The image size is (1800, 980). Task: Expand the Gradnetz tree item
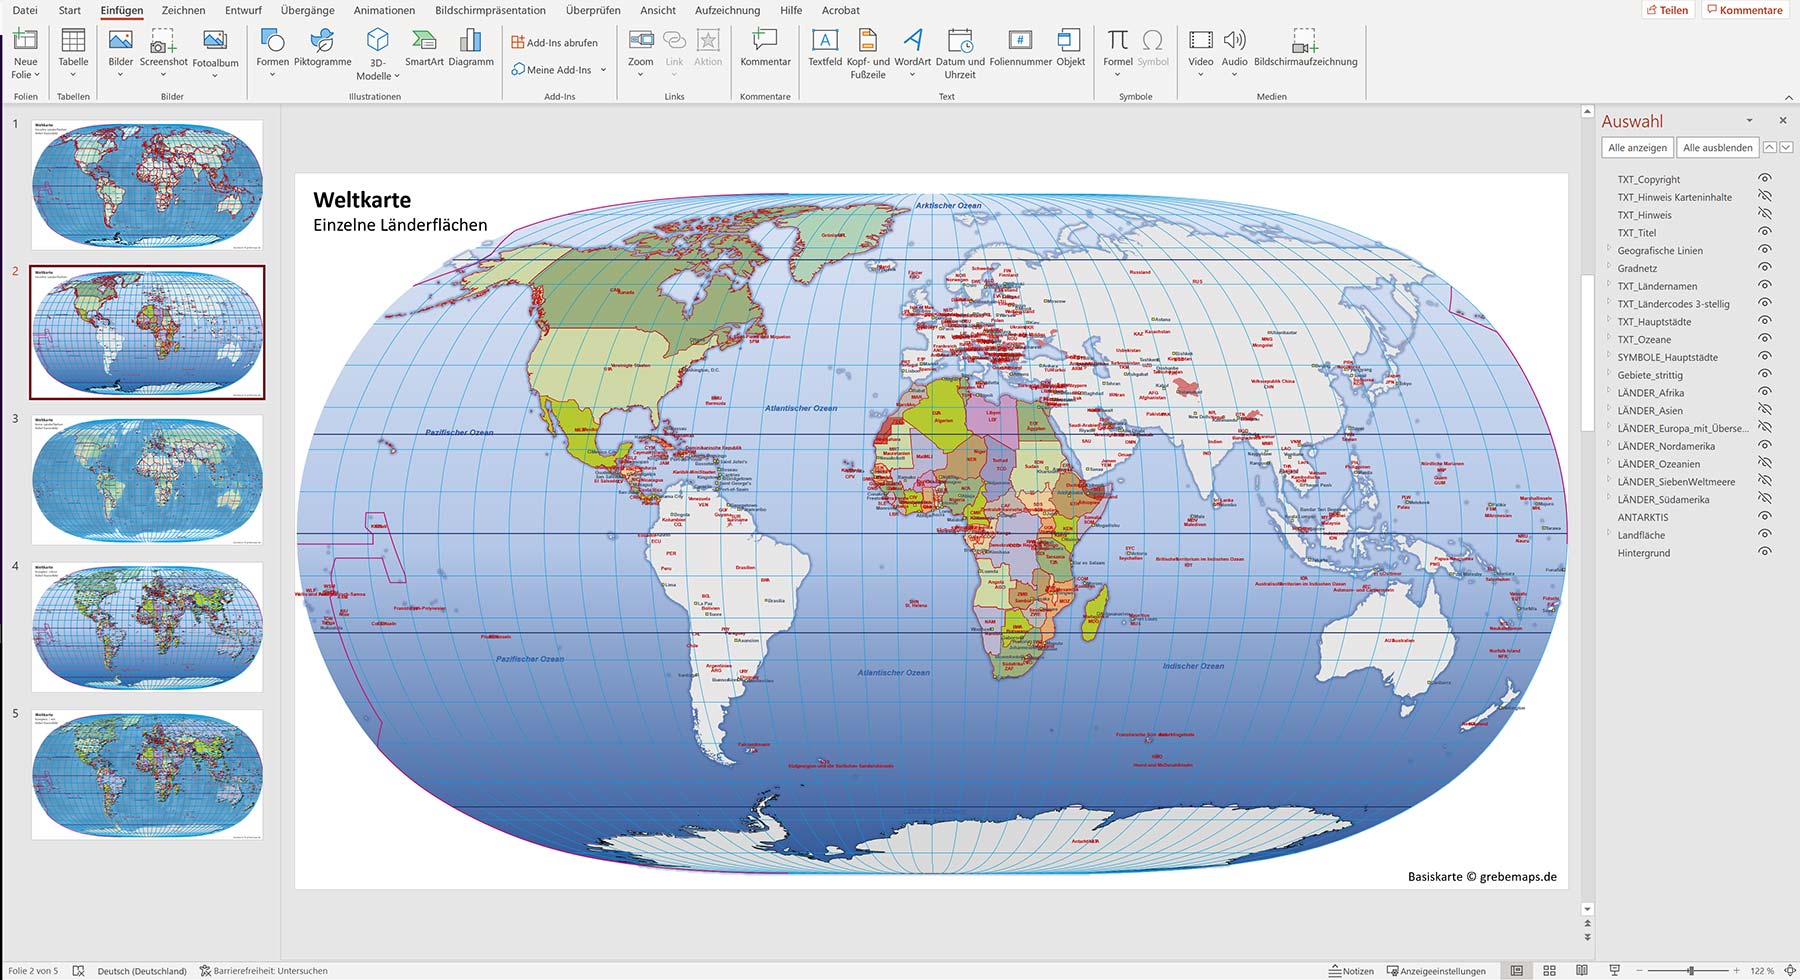tap(1609, 268)
